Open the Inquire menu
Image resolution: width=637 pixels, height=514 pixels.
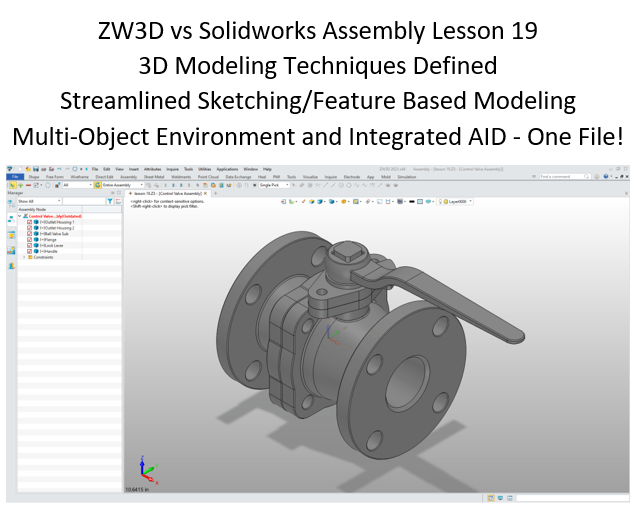171,170
